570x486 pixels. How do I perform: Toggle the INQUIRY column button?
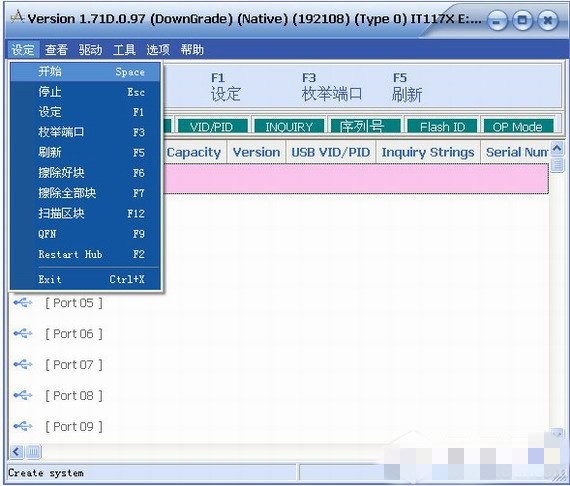tap(289, 126)
